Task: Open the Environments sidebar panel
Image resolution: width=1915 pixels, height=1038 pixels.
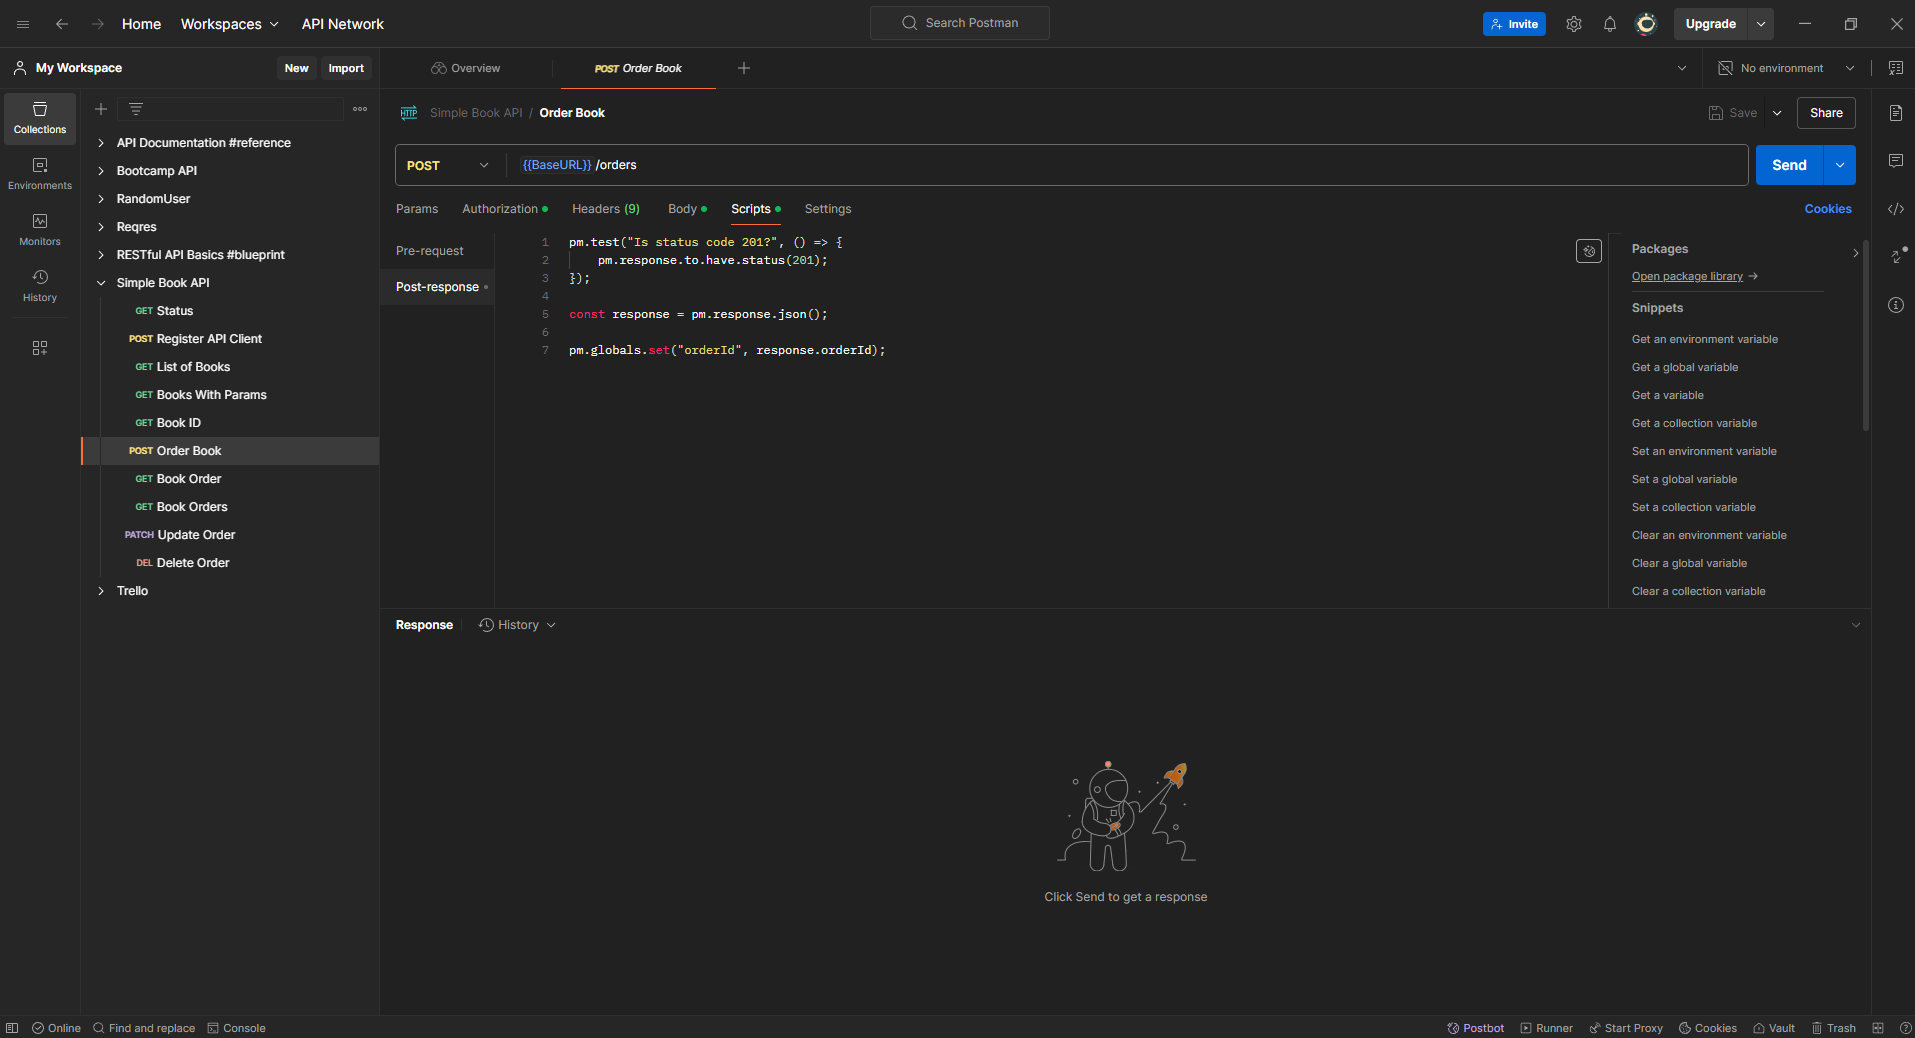Action: [40, 174]
